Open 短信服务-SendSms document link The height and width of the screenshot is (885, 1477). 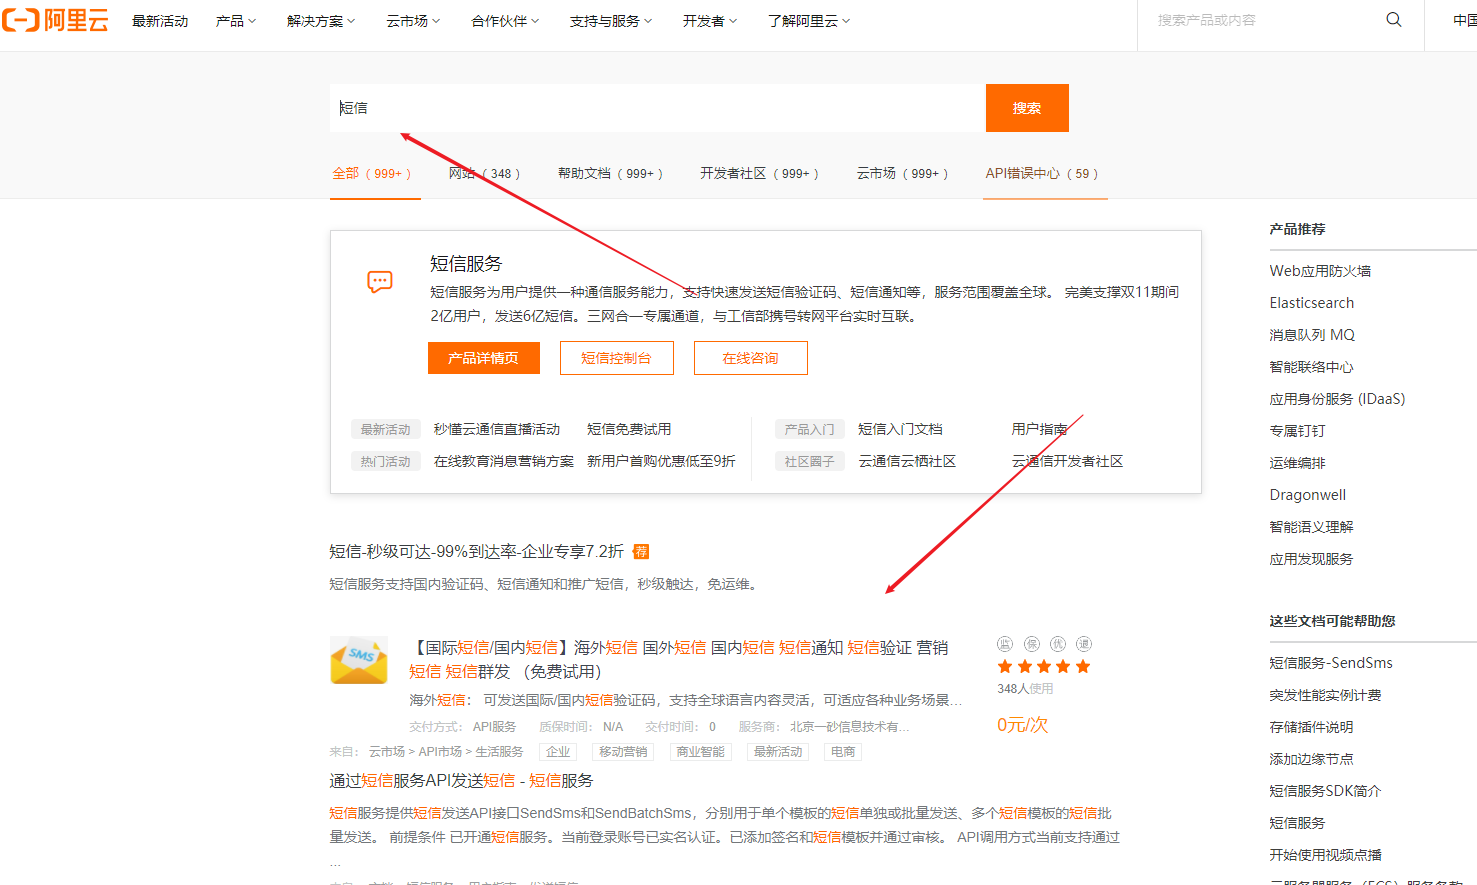(1331, 663)
